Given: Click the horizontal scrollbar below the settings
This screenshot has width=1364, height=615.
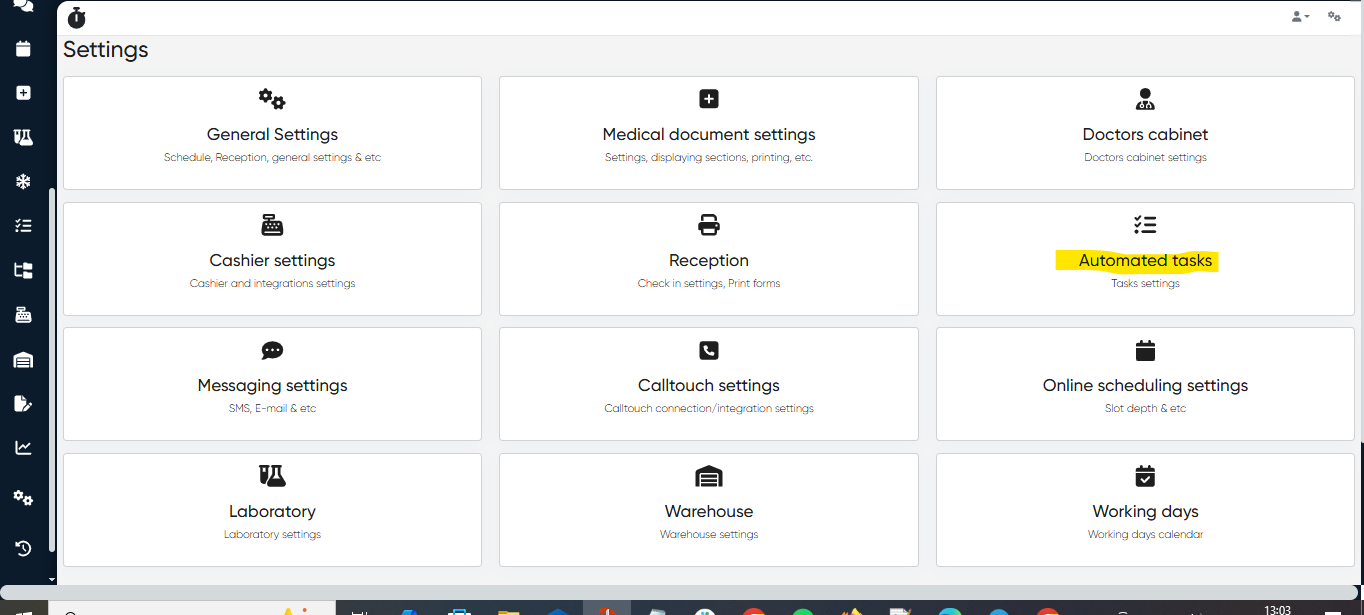Looking at the screenshot, I should tap(700, 592).
